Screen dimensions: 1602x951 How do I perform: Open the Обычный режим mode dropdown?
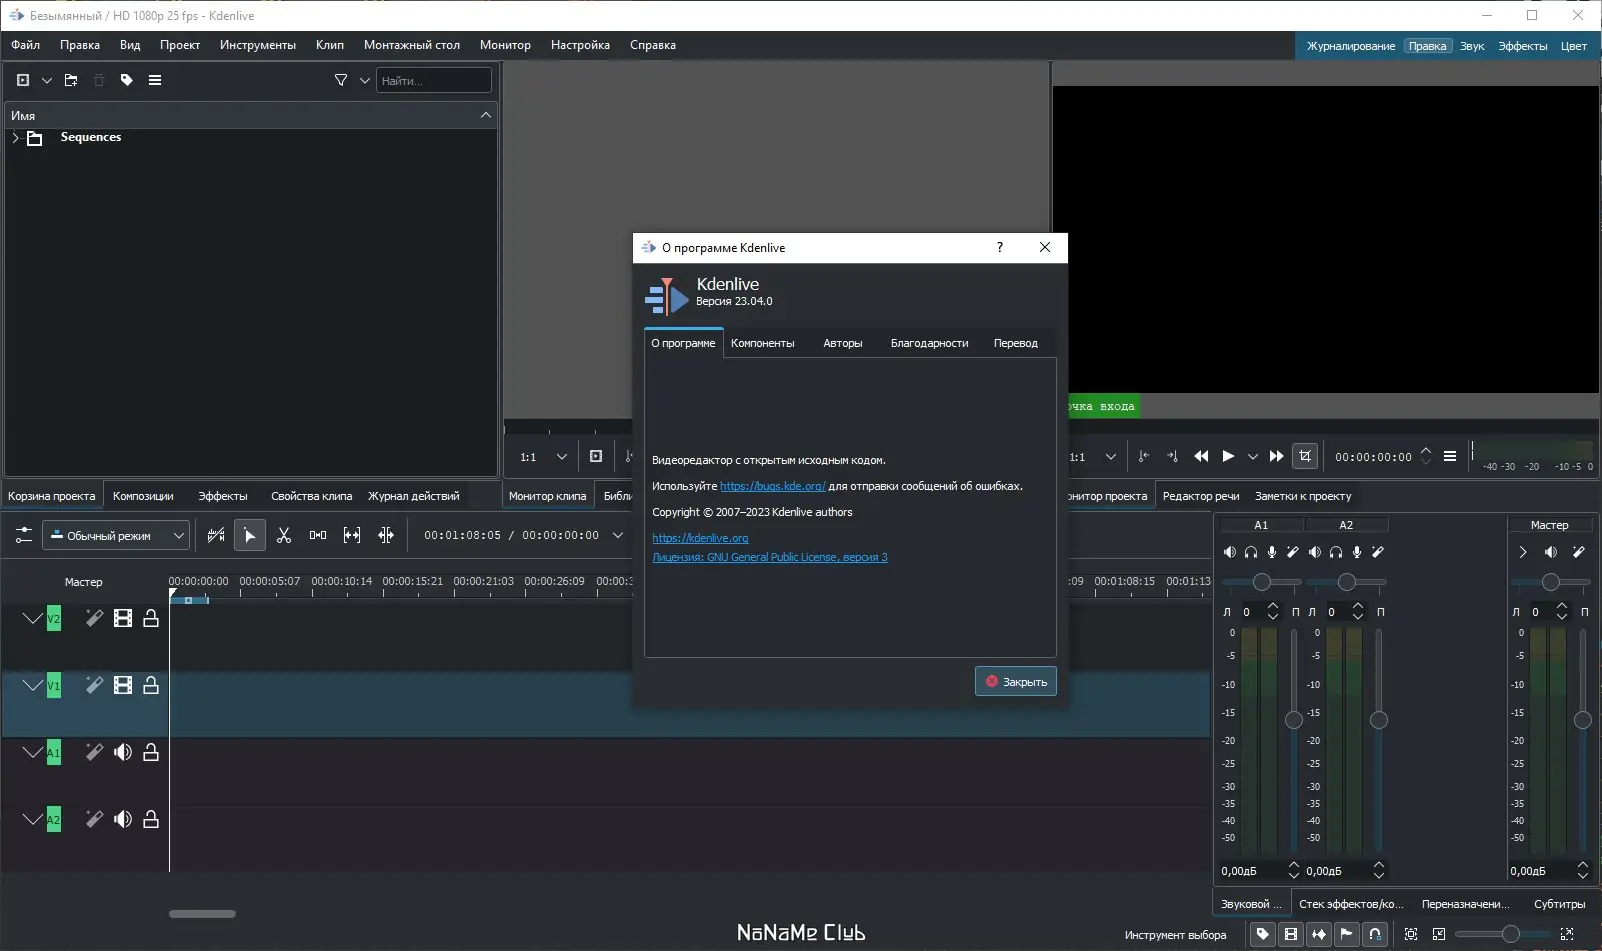click(x=116, y=536)
